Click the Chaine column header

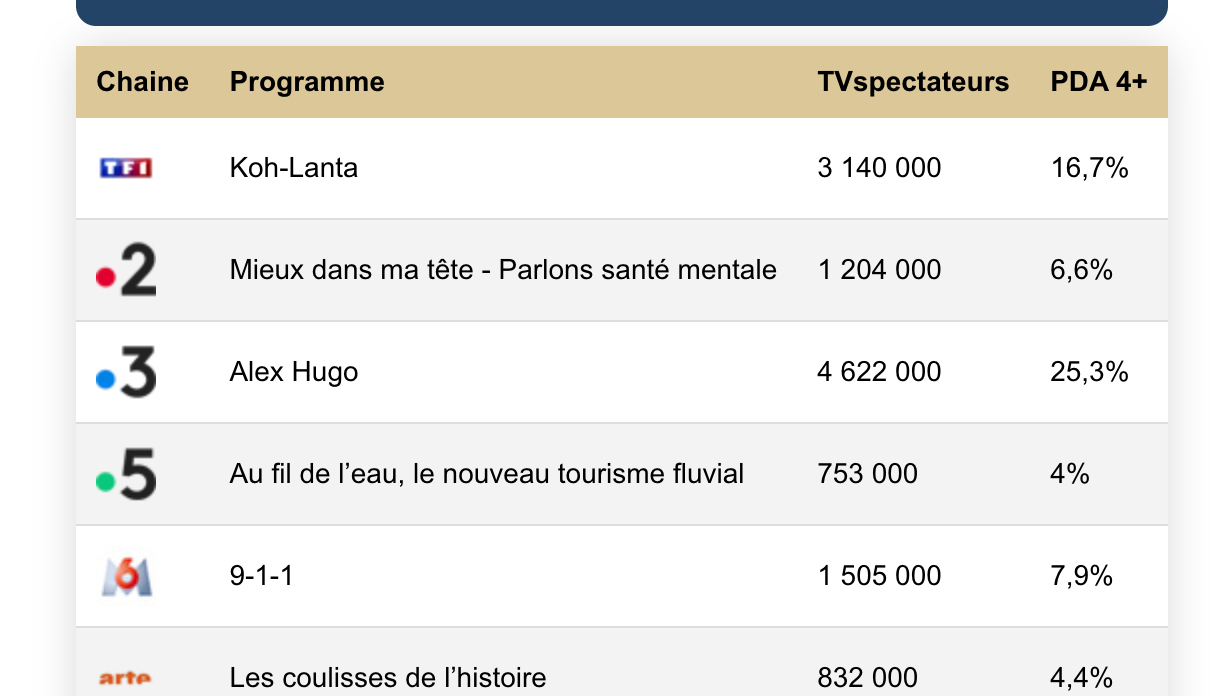tap(142, 82)
